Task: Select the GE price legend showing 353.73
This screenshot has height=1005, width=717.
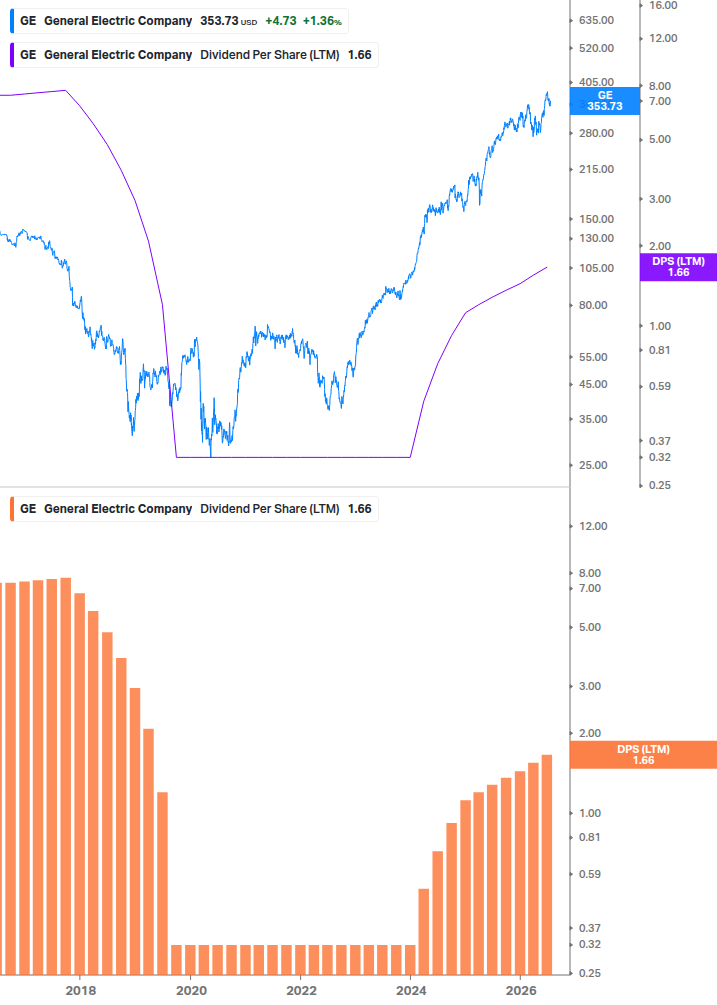Action: [179, 21]
